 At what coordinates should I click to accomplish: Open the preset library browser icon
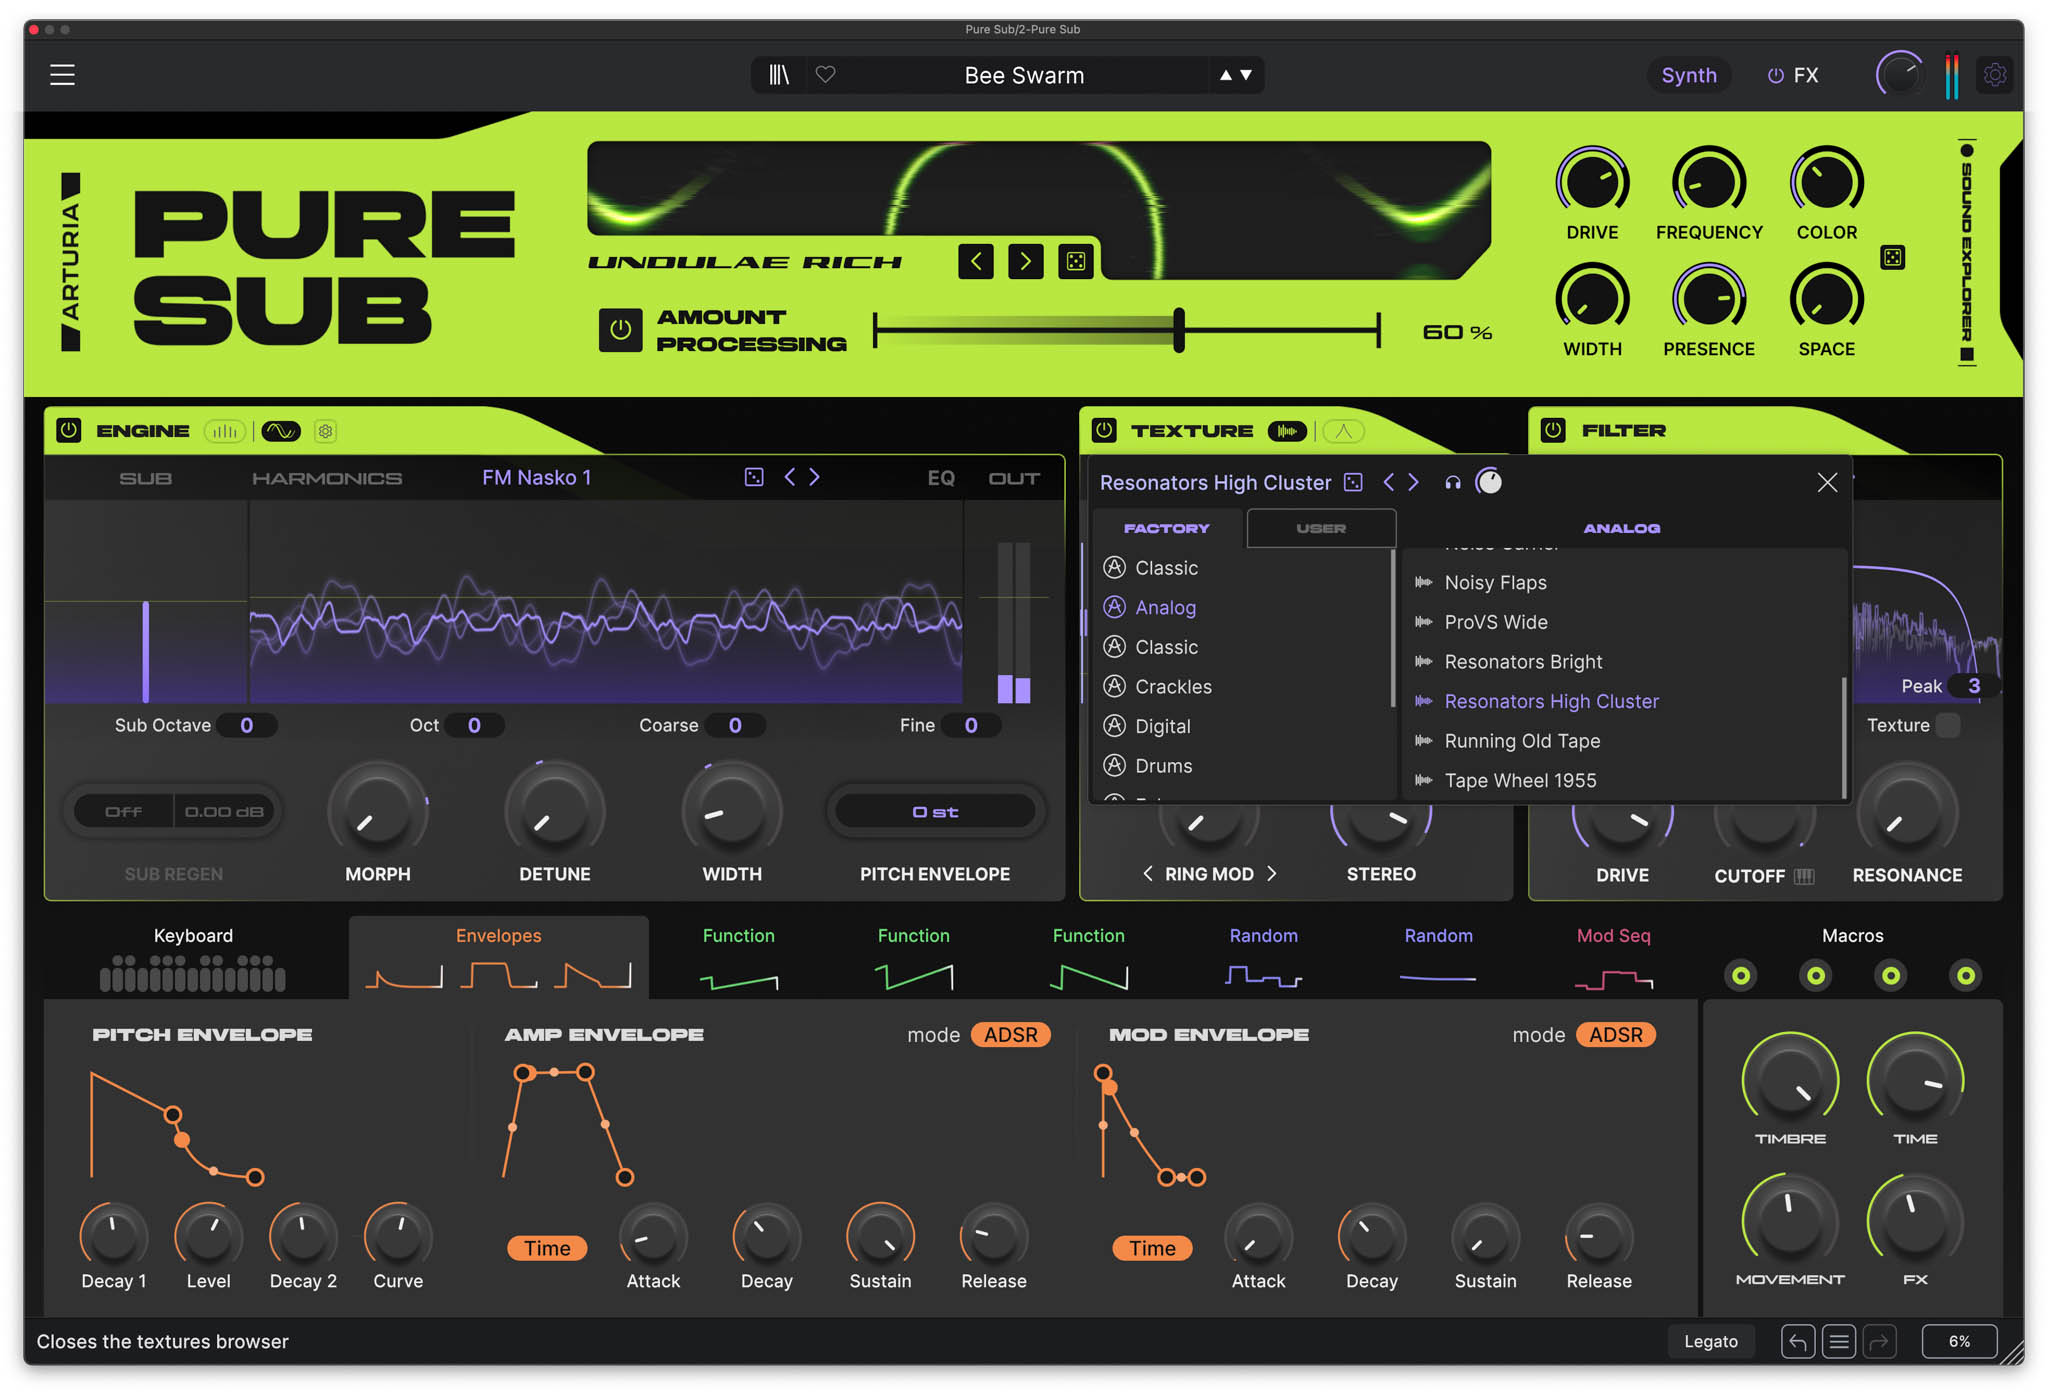tap(779, 75)
